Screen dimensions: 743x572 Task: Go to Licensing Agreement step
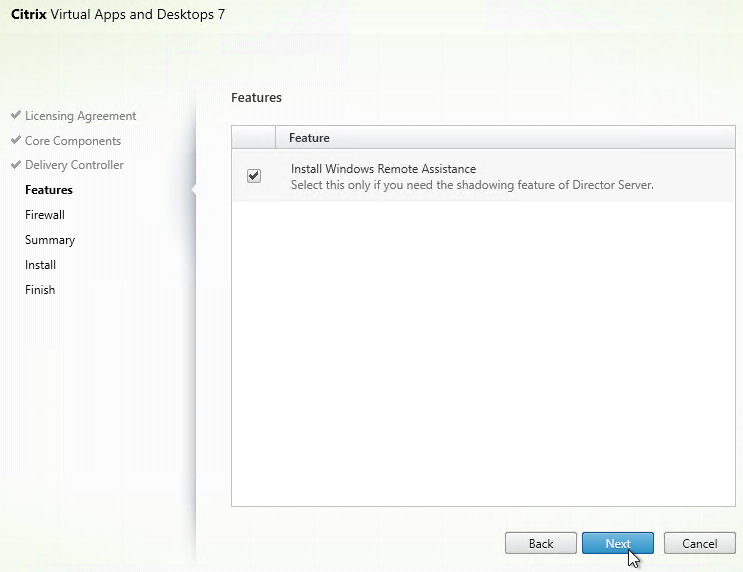tap(81, 116)
